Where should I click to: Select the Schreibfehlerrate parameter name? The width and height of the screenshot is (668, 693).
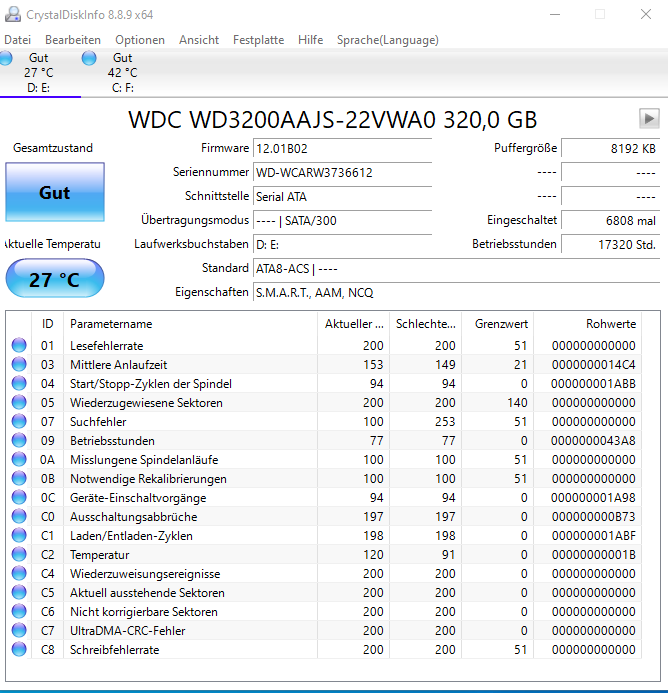(115, 650)
